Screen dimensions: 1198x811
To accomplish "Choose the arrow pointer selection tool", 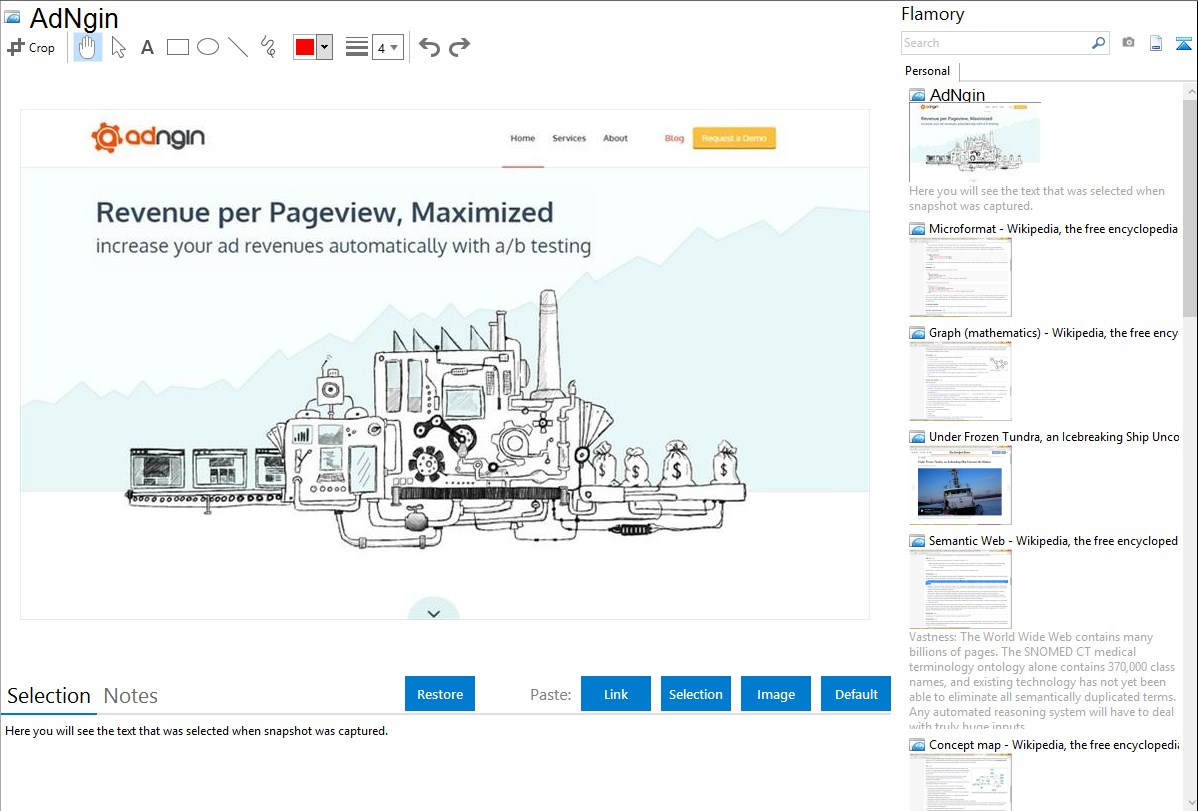I will tap(118, 47).
